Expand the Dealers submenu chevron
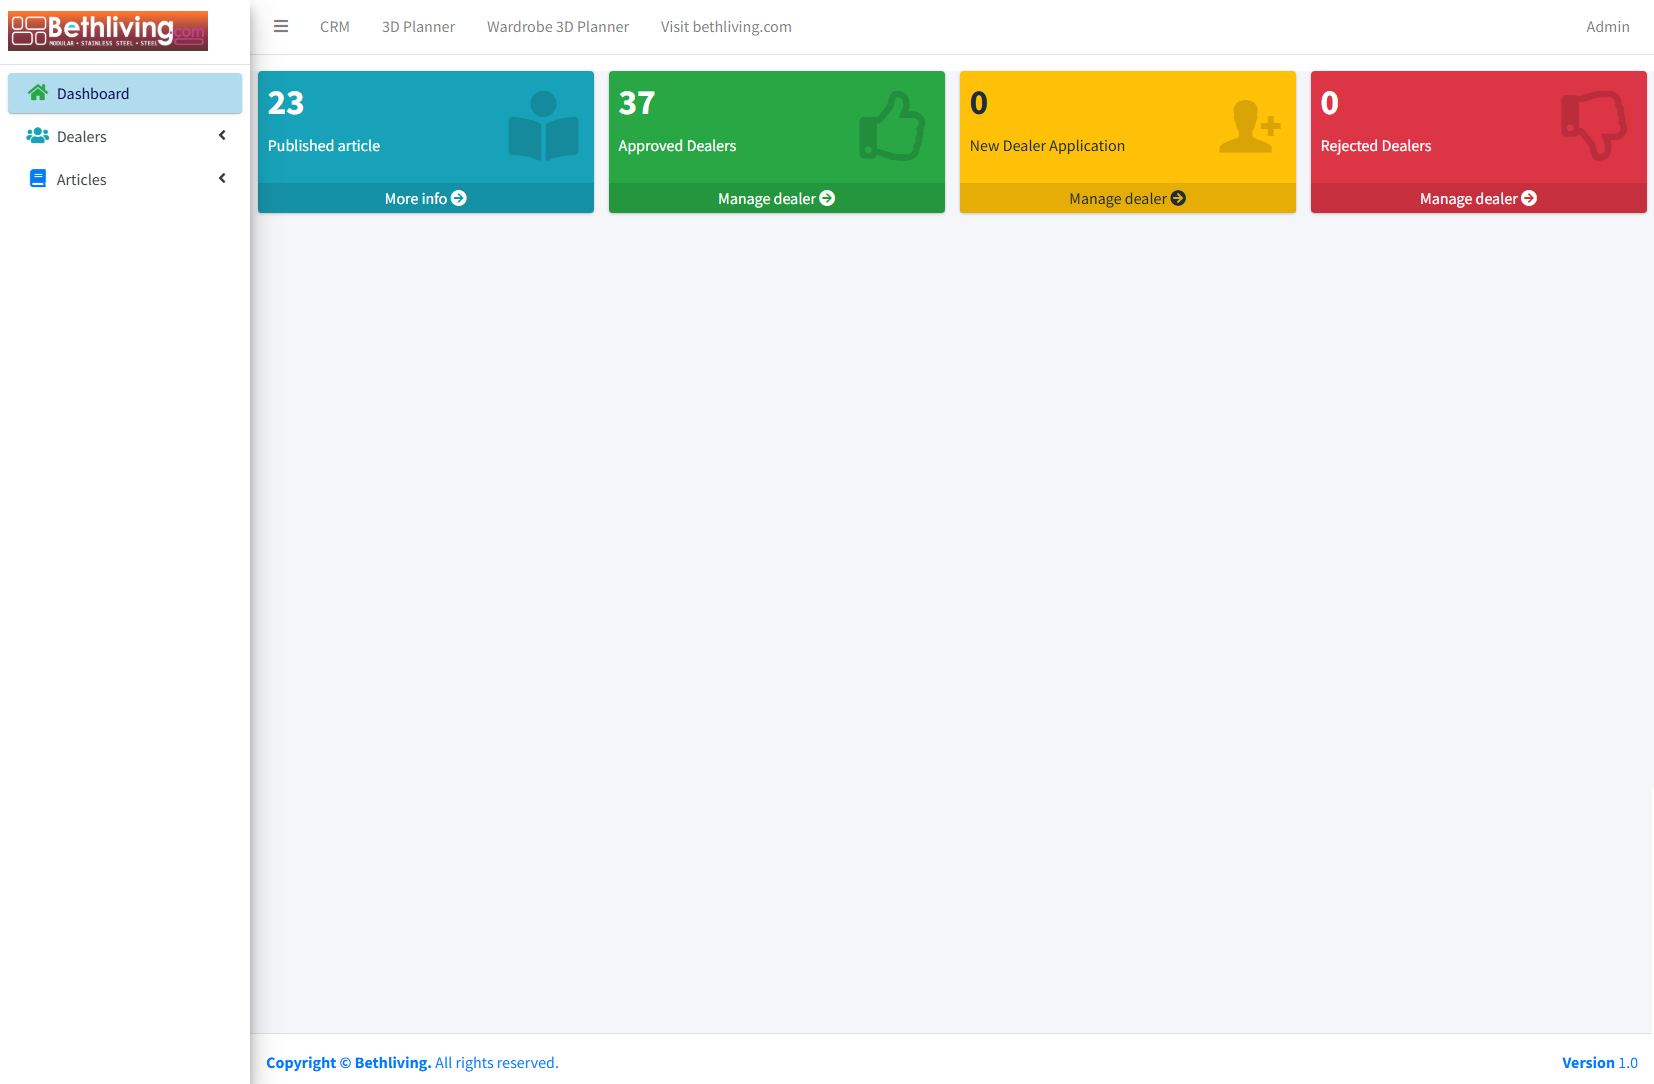The image size is (1654, 1084). [x=222, y=136]
